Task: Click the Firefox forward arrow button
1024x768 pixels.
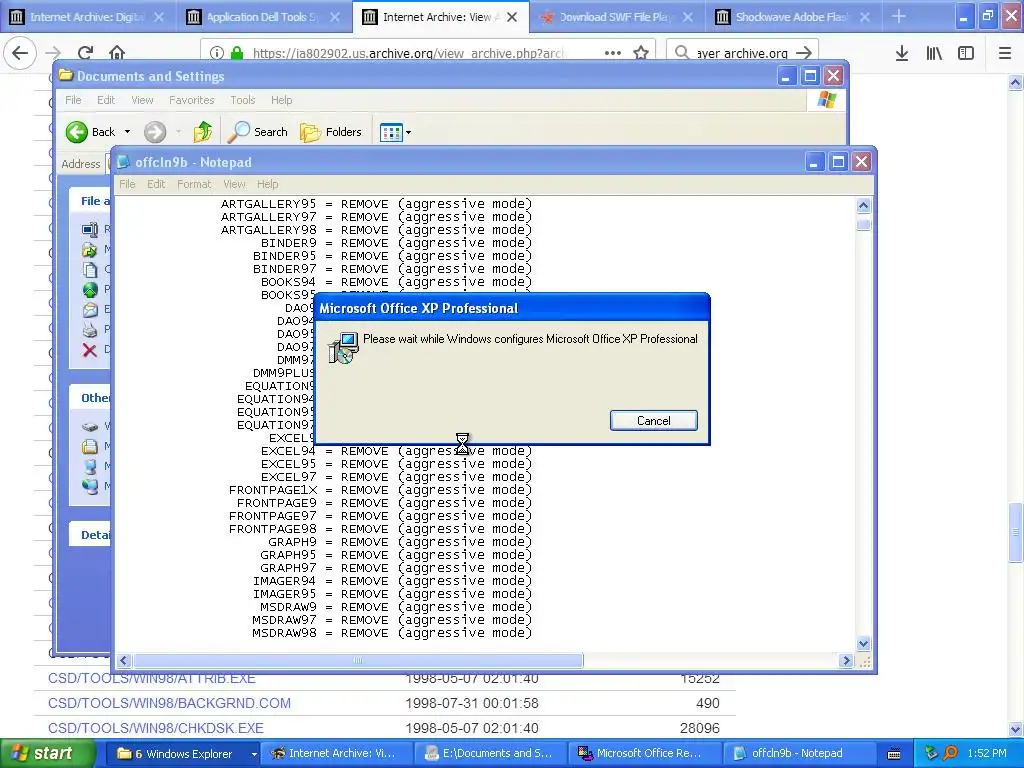Action: [x=54, y=53]
